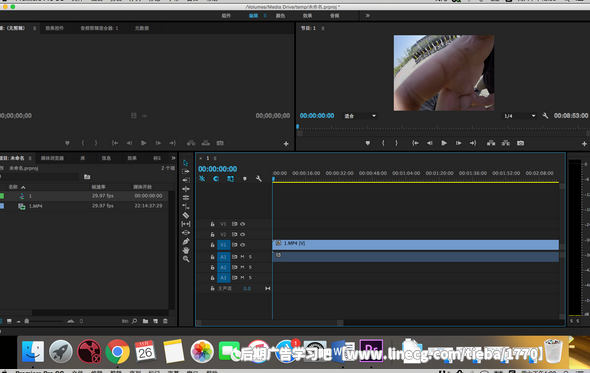Go to Out point in Program monitor
The height and width of the screenshot is (373, 590).
473,143
